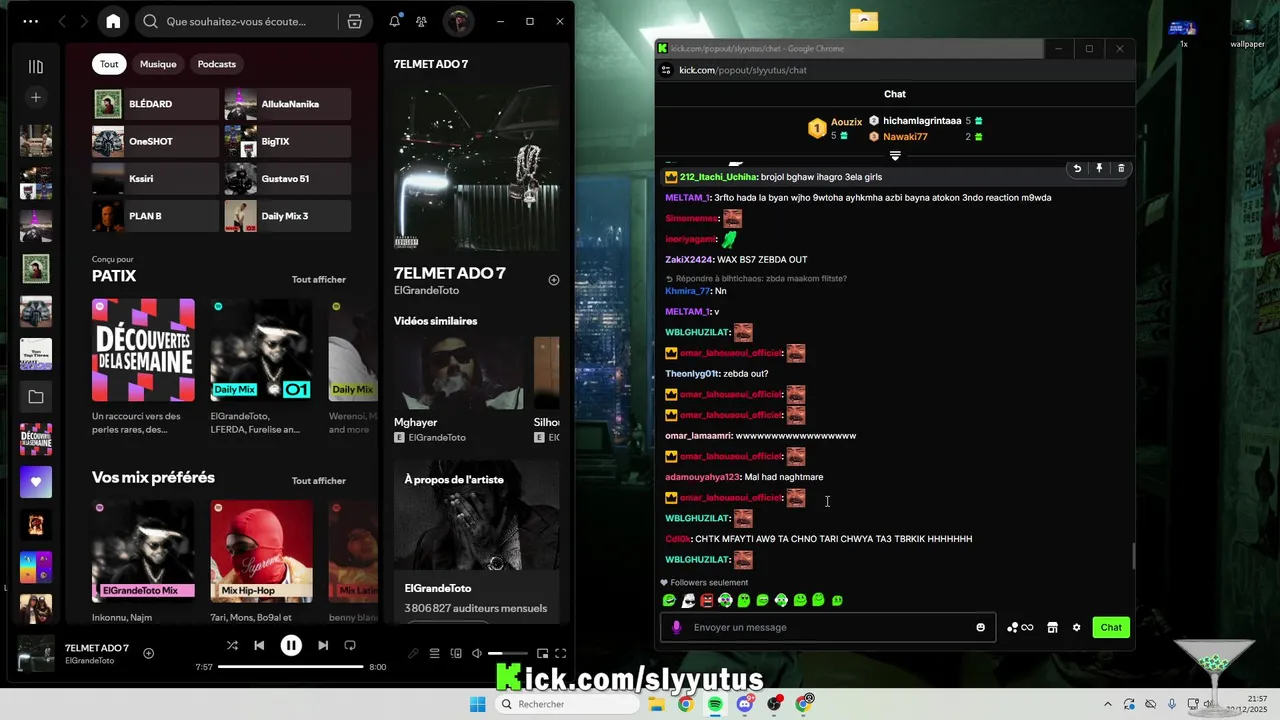Adjust the Spotify volume slider
Screen dimensions: 1280x720
tap(508, 654)
